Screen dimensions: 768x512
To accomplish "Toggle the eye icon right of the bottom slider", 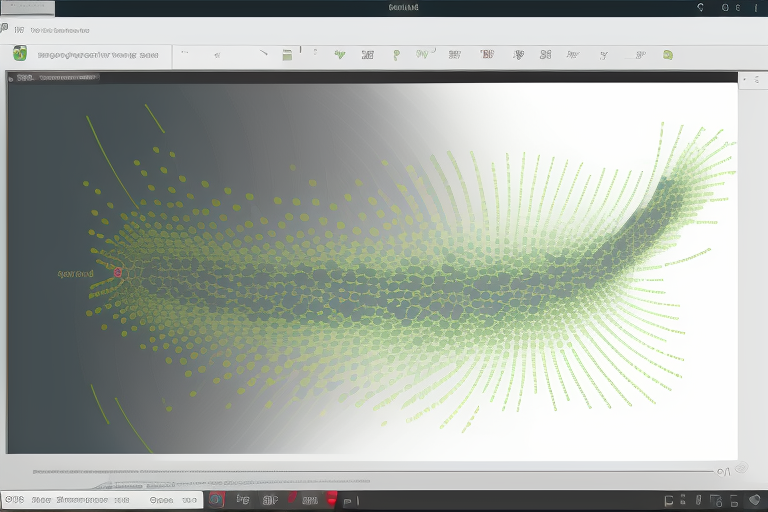I will [740, 469].
